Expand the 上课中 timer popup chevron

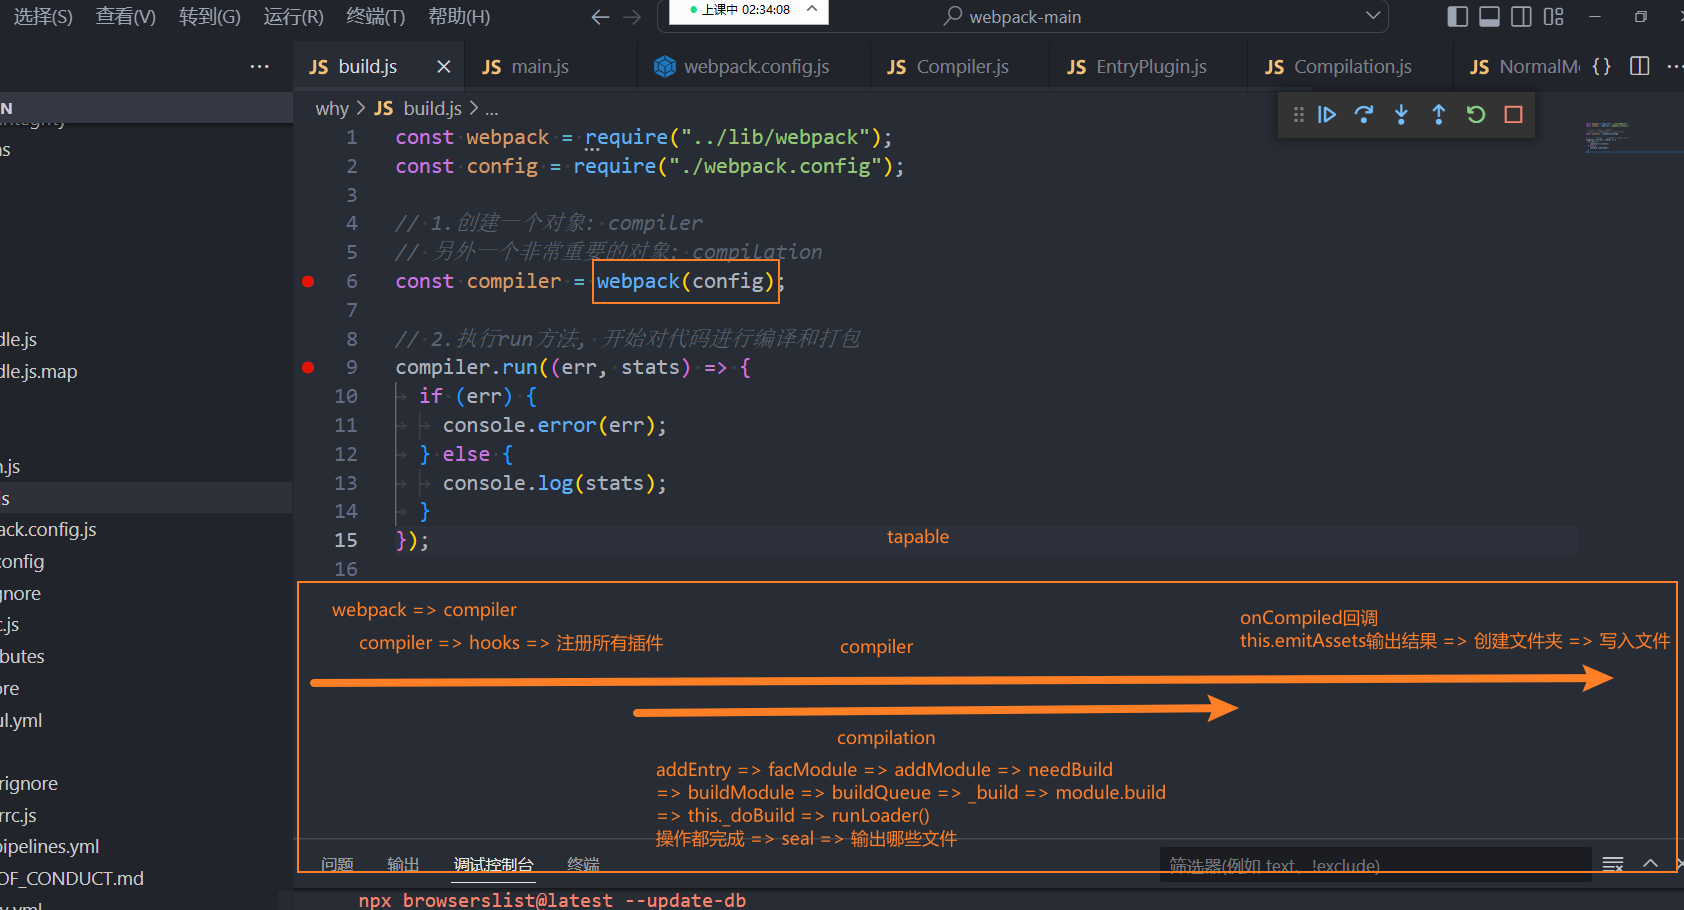point(812,9)
